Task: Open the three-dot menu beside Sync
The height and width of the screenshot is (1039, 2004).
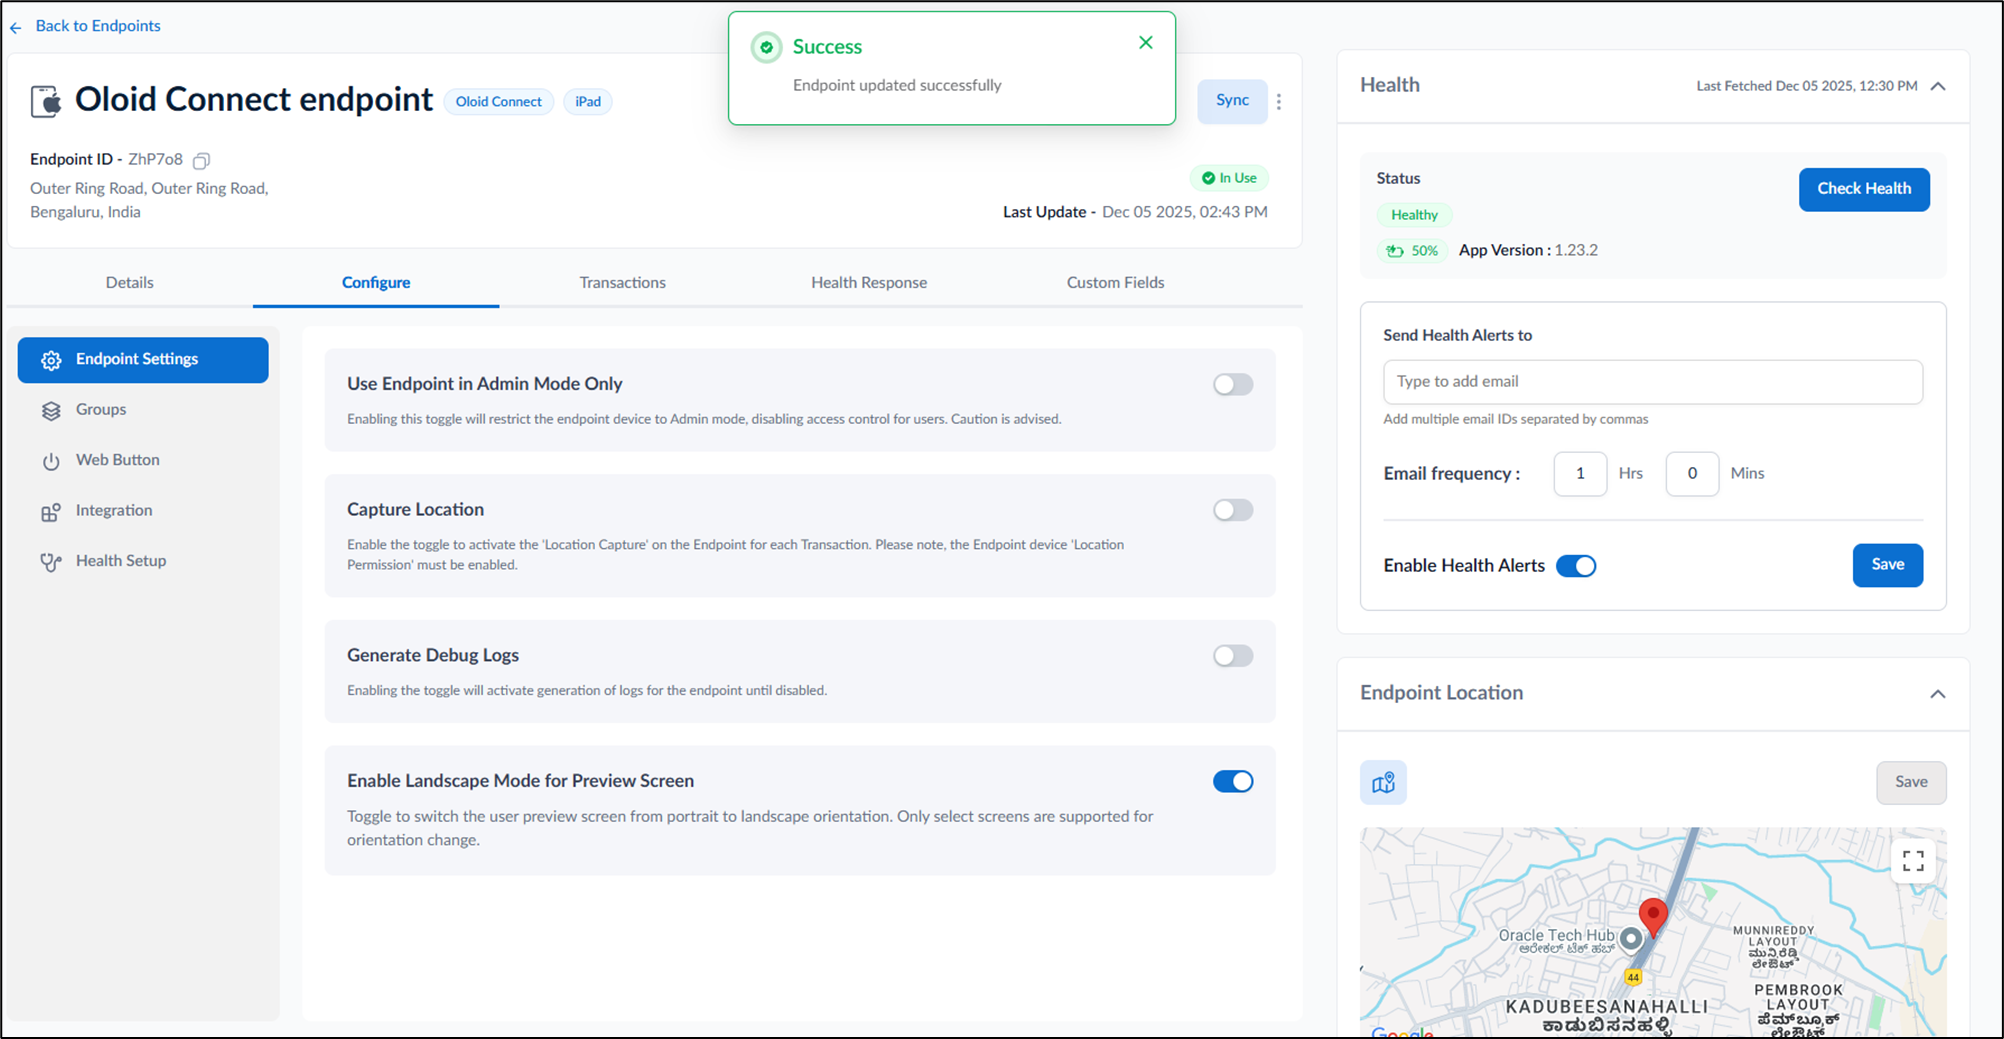Action: (x=1279, y=101)
